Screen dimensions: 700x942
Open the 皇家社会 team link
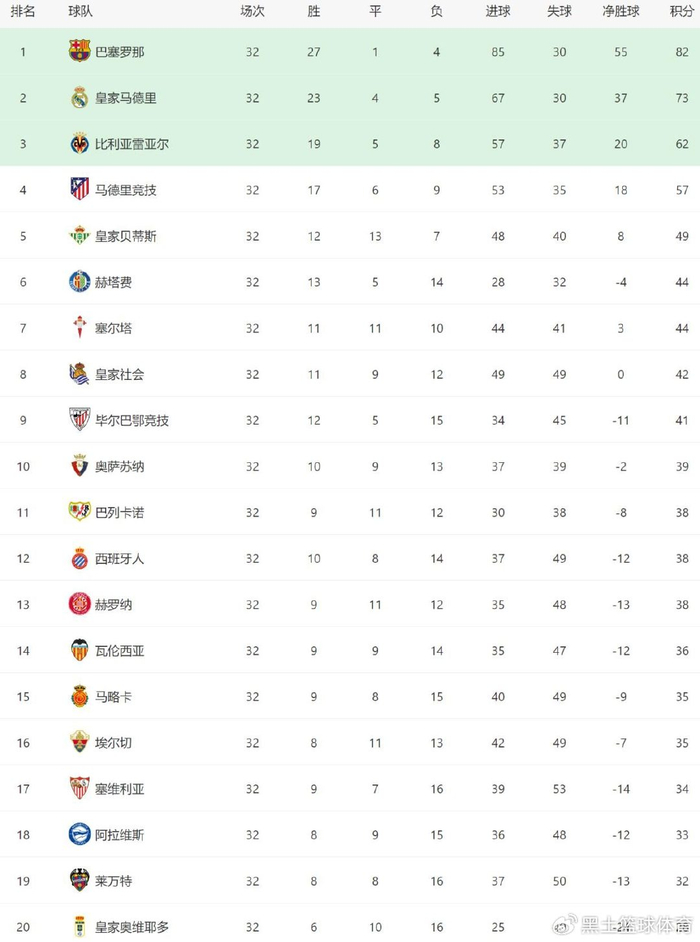click(119, 374)
